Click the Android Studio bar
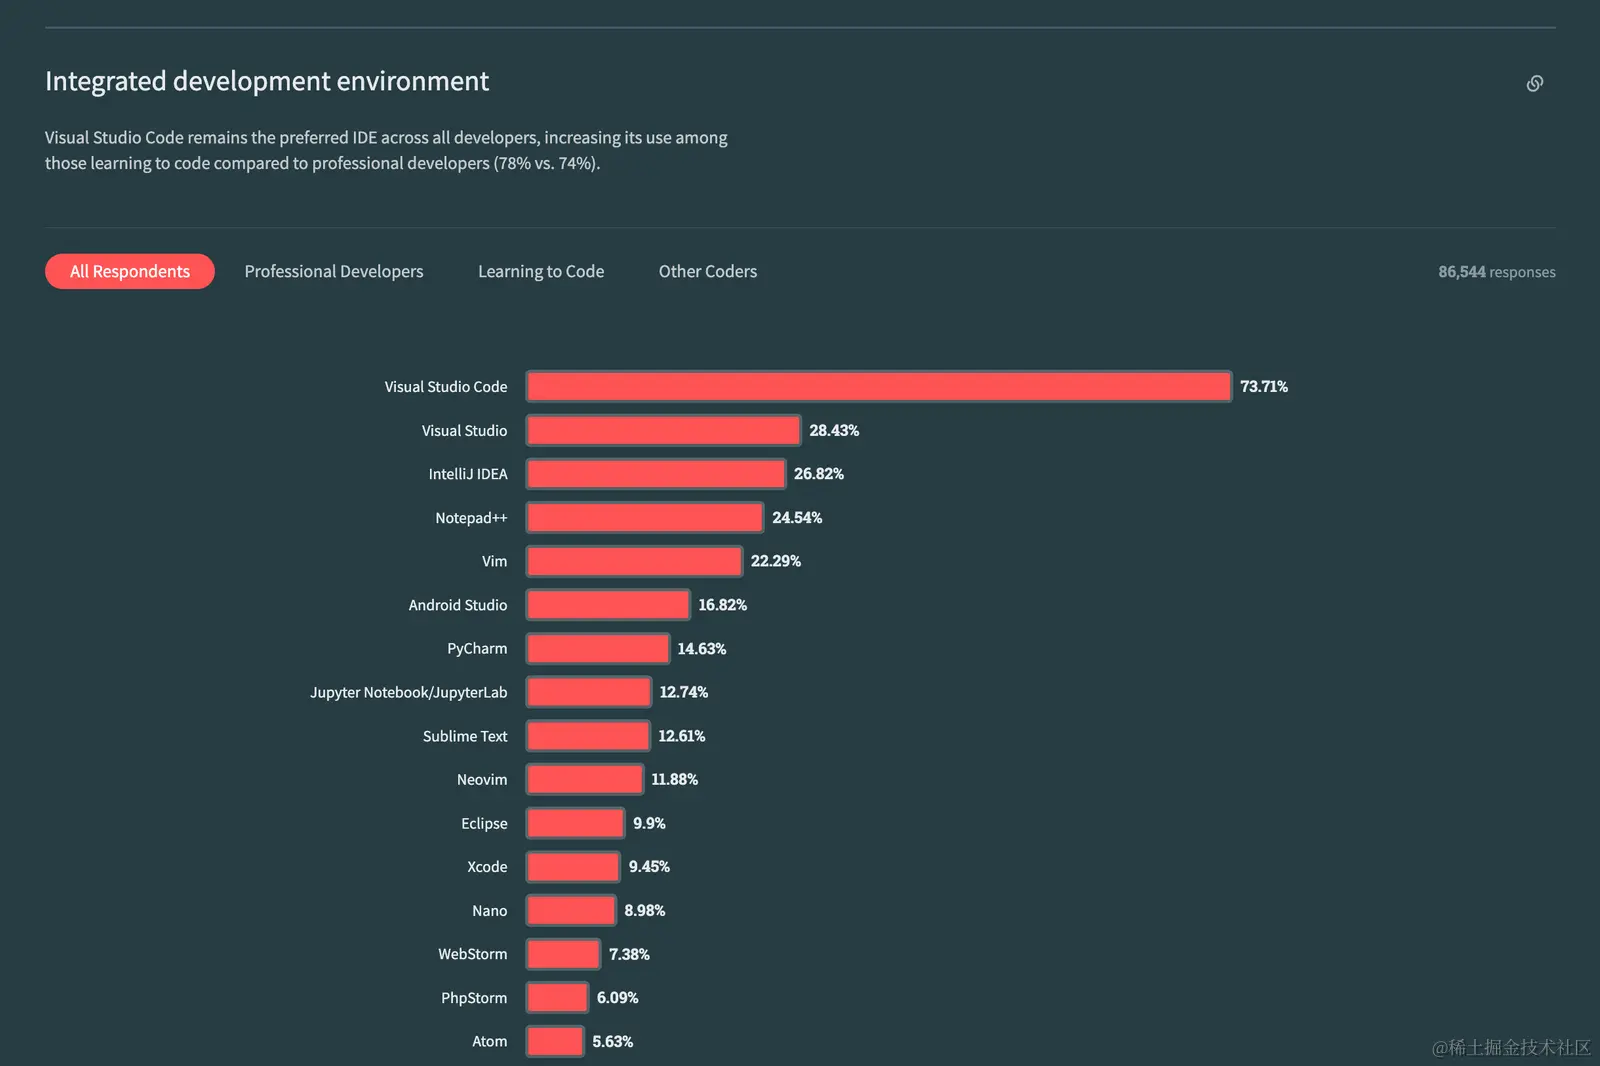Screen dimensions: 1600x1066 click(608, 605)
